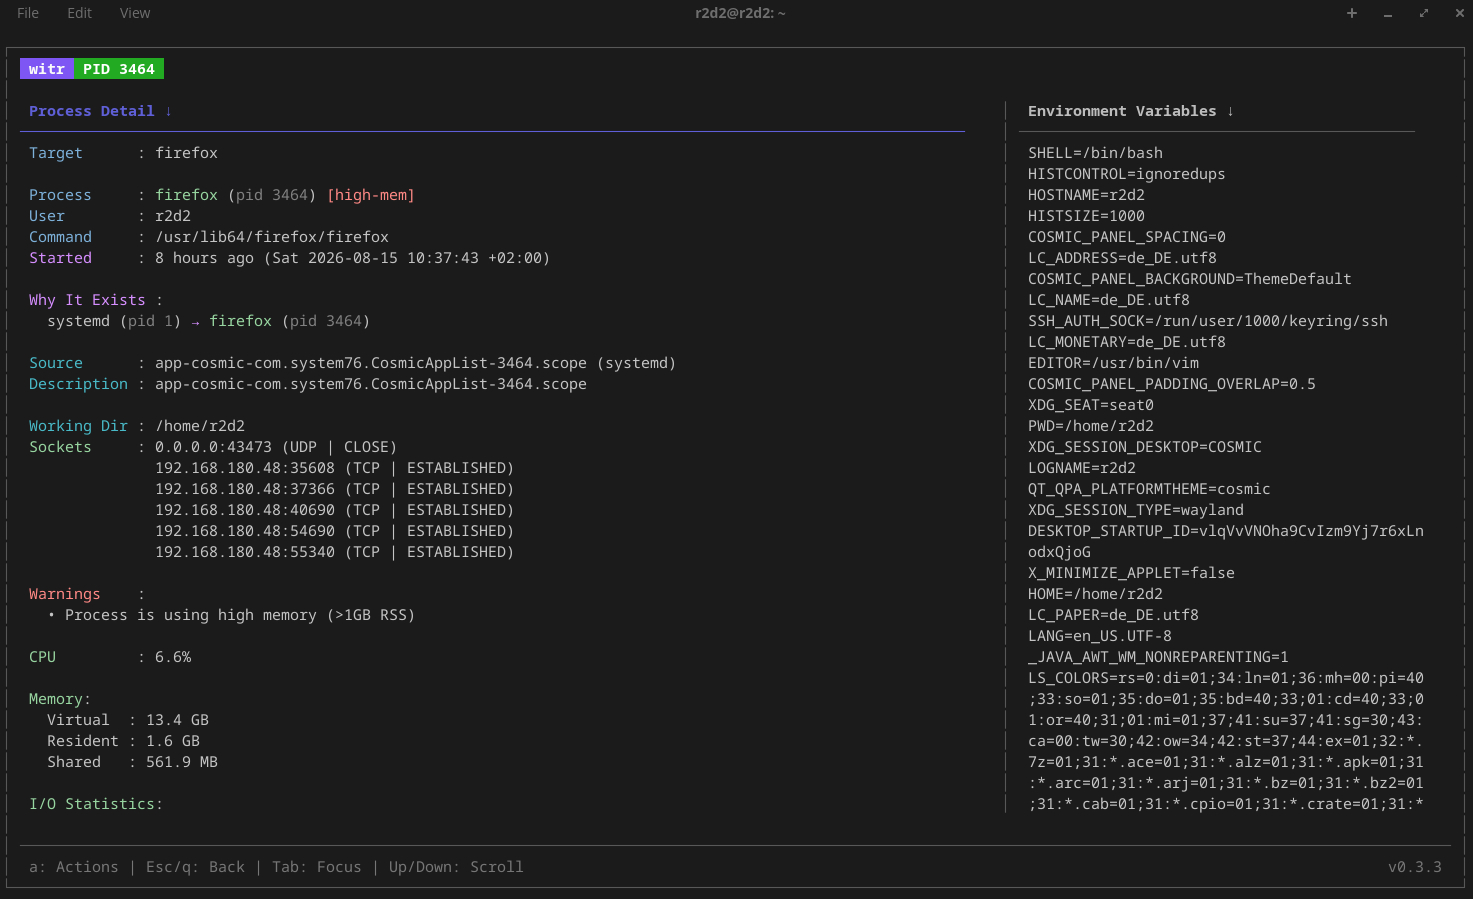1473x899 pixels.
Task: Focus the Environment Variables panel header
Action: 1122,111
